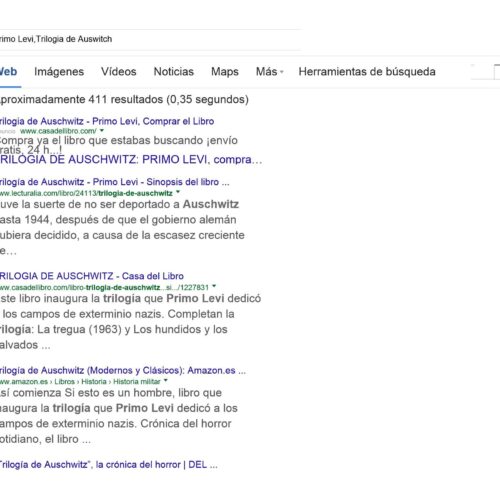Open TRILOGIA DE AUSCHWITZ - Casa del Libro

[92, 276]
